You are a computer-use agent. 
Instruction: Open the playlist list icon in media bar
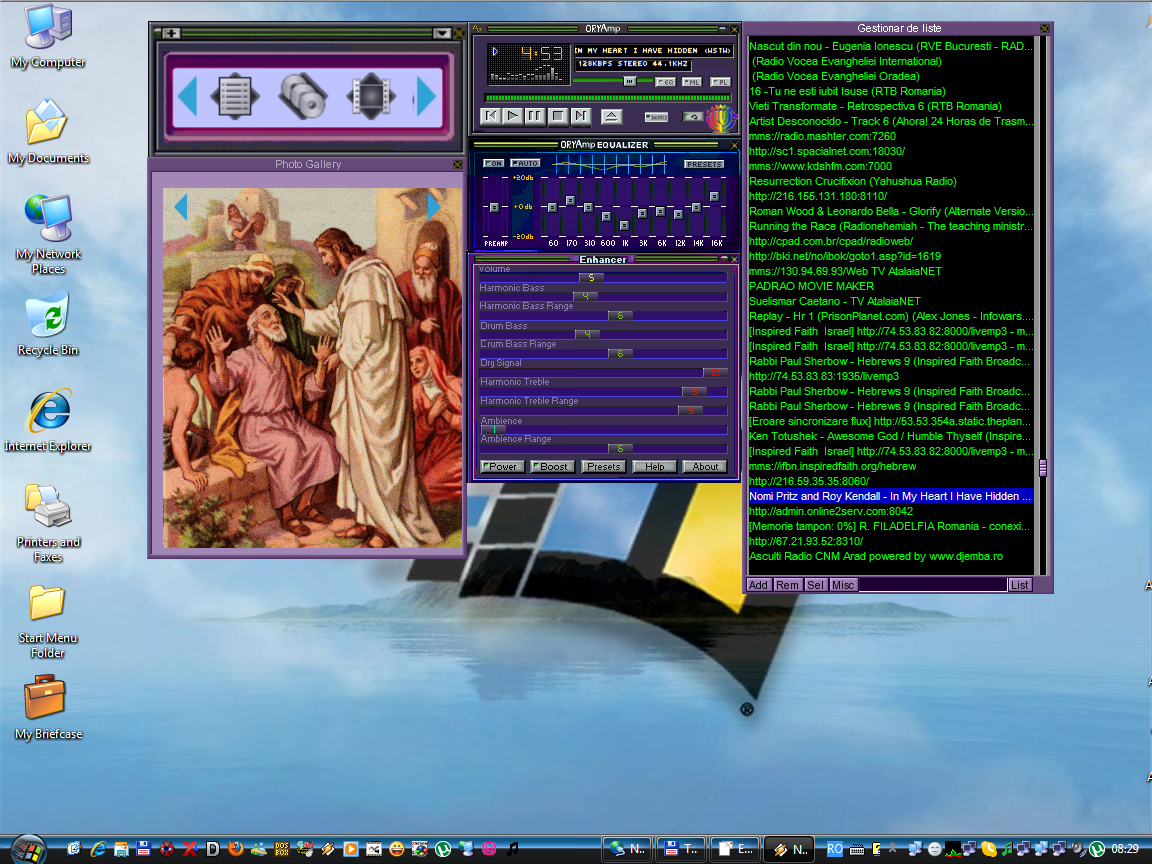(234, 96)
